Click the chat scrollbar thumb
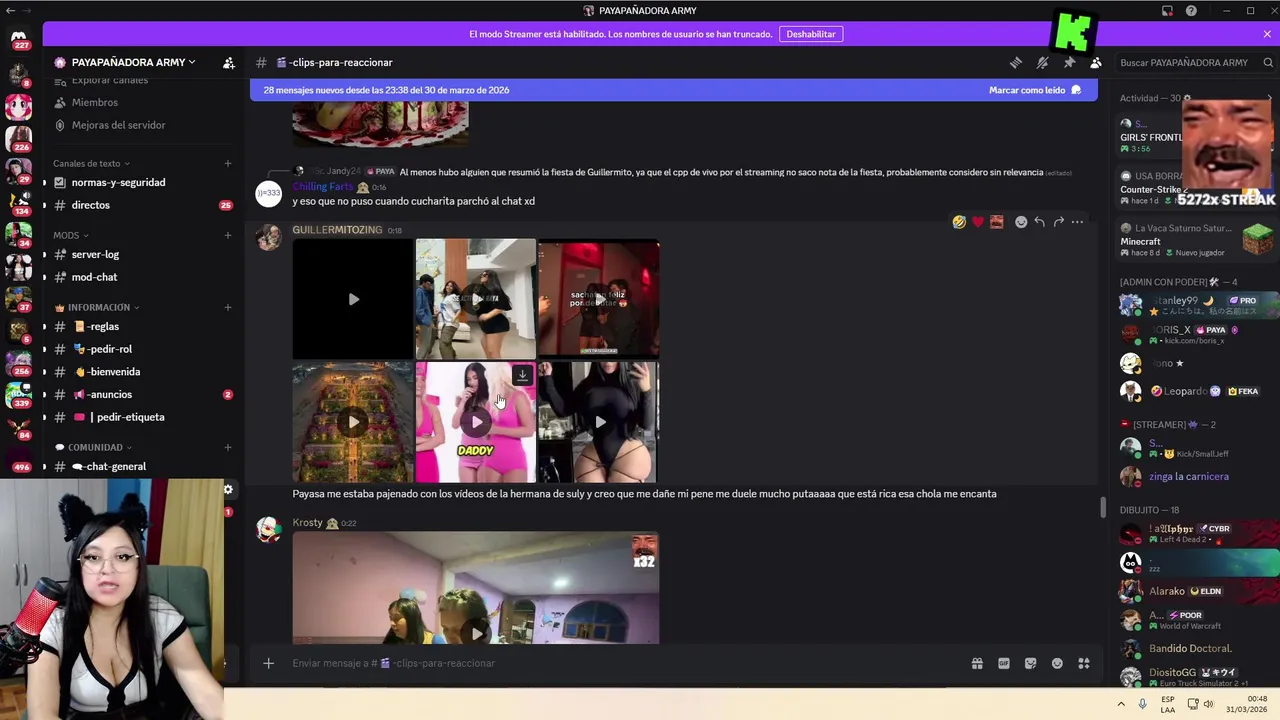Screen dimensions: 1280x720 click(1103, 507)
